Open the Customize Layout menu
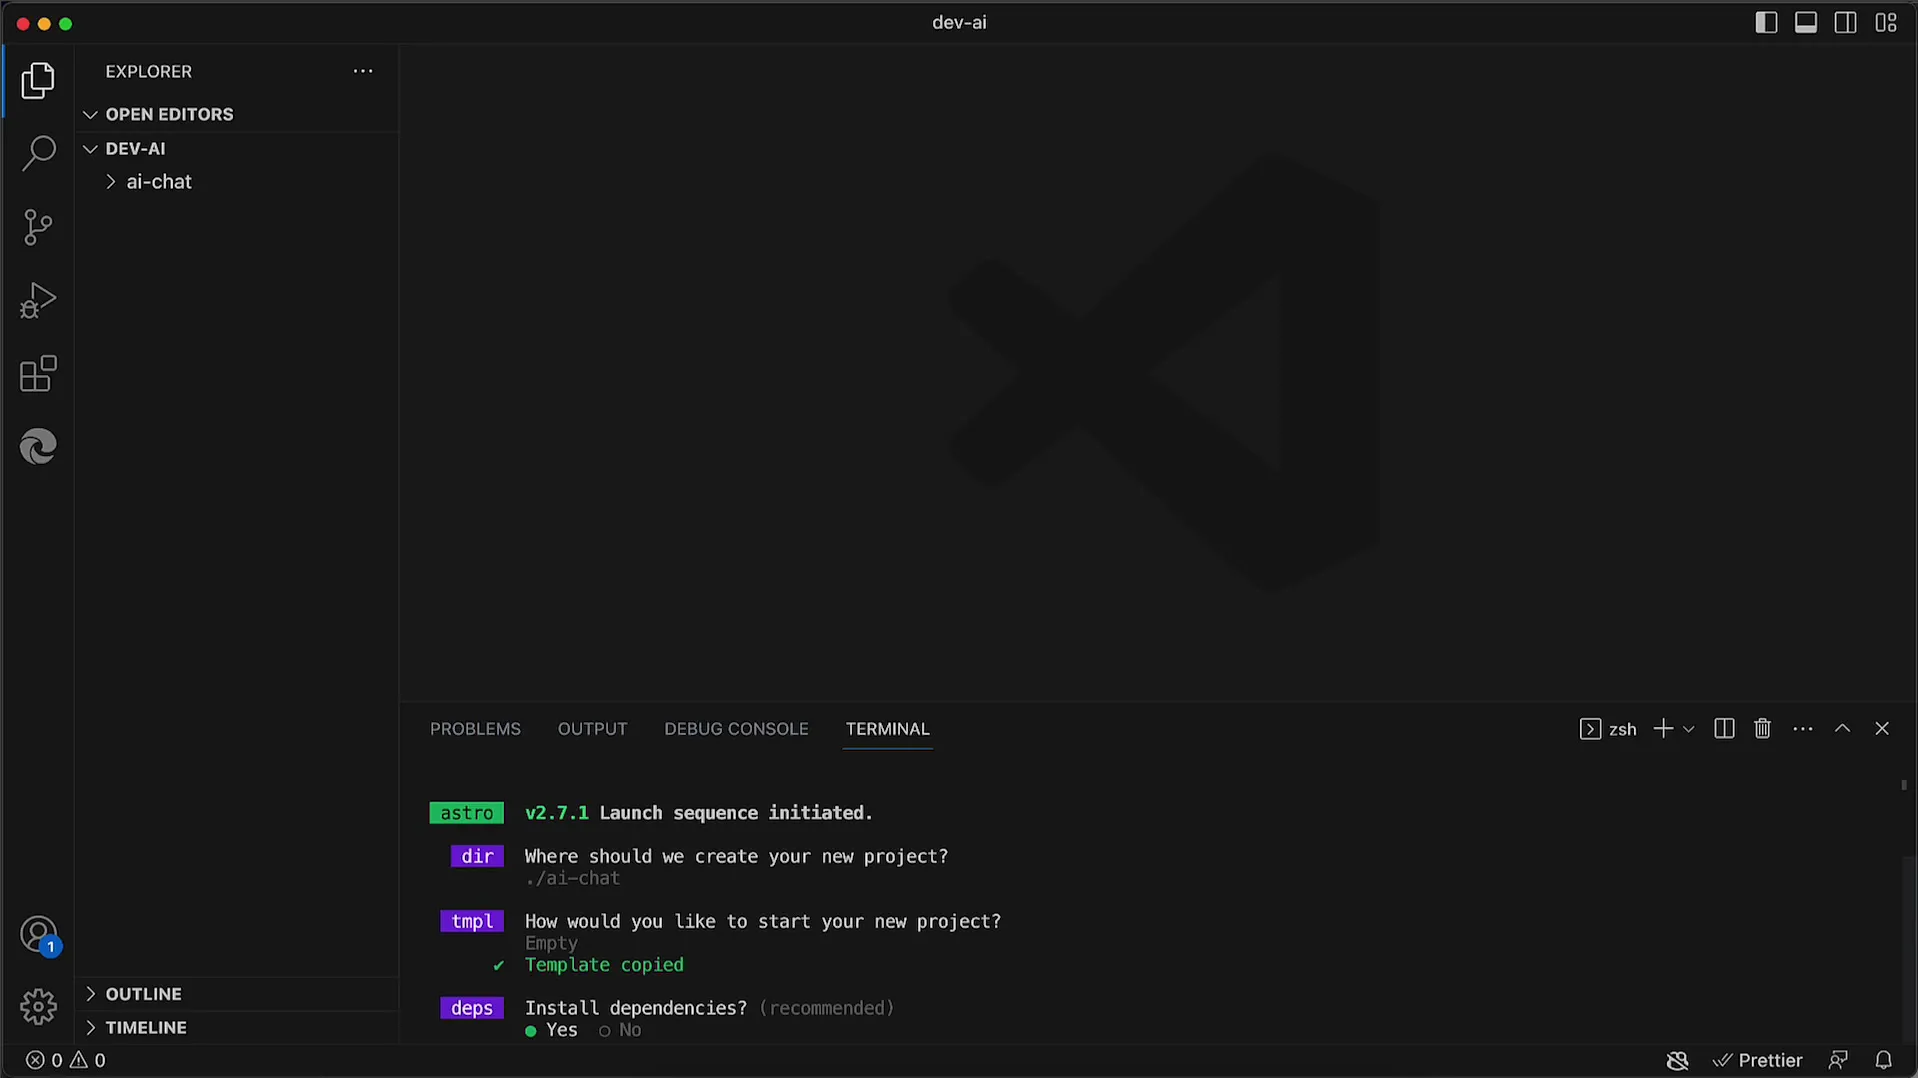 point(1886,23)
